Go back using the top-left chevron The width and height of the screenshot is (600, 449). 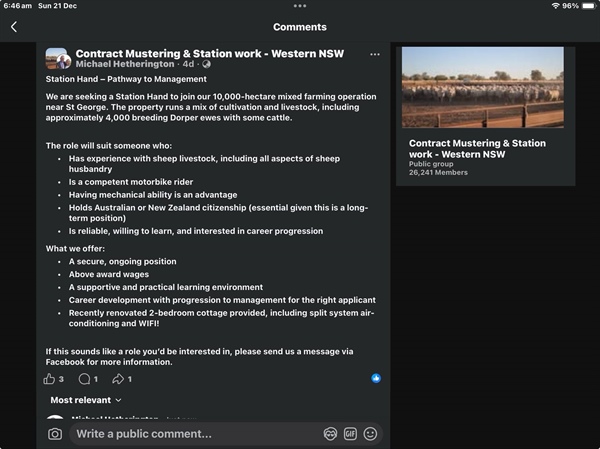tap(13, 27)
